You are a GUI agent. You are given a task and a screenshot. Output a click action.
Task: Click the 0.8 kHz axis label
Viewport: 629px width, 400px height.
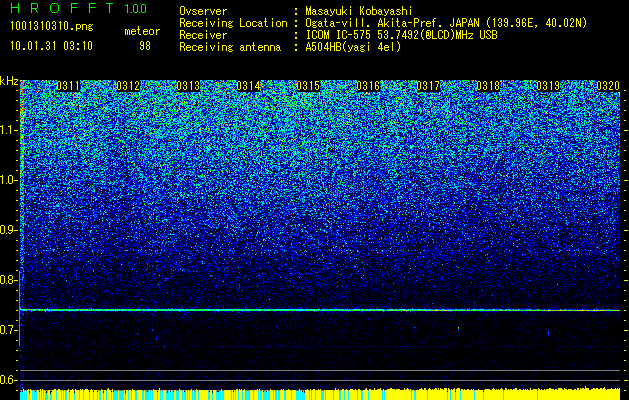coord(8,280)
